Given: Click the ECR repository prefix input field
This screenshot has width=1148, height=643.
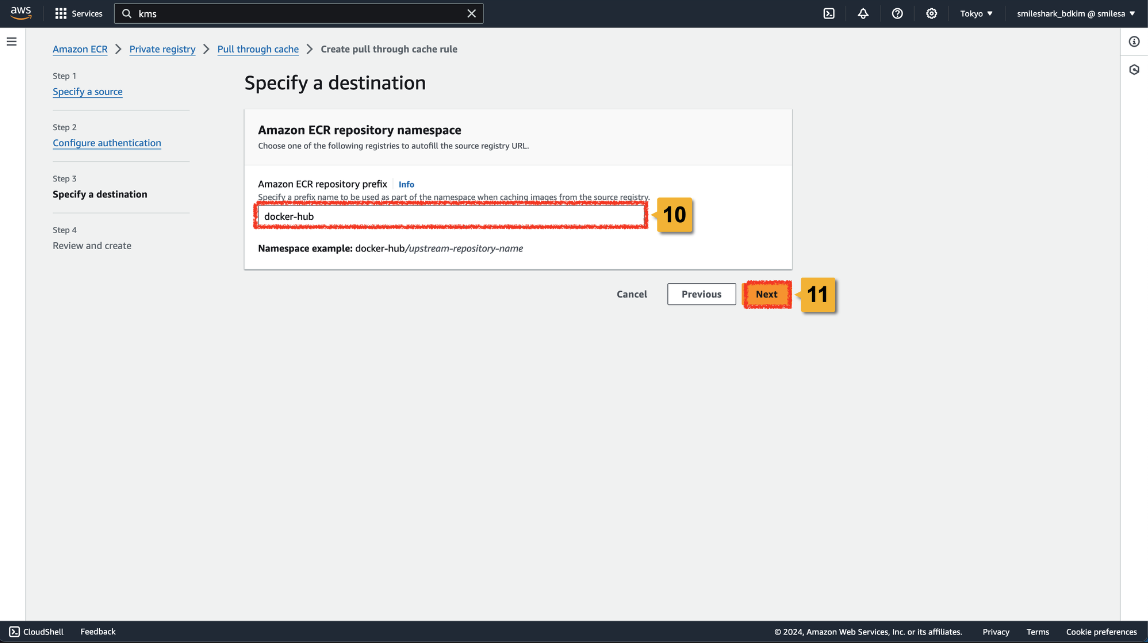Looking at the screenshot, I should [x=450, y=216].
